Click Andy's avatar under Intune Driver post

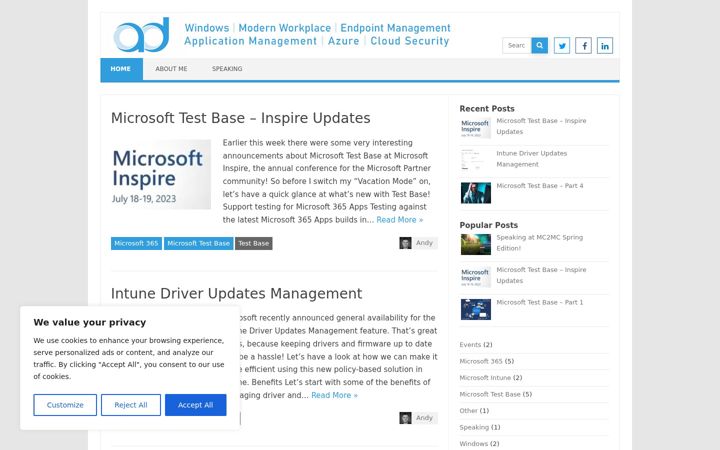[x=405, y=418]
